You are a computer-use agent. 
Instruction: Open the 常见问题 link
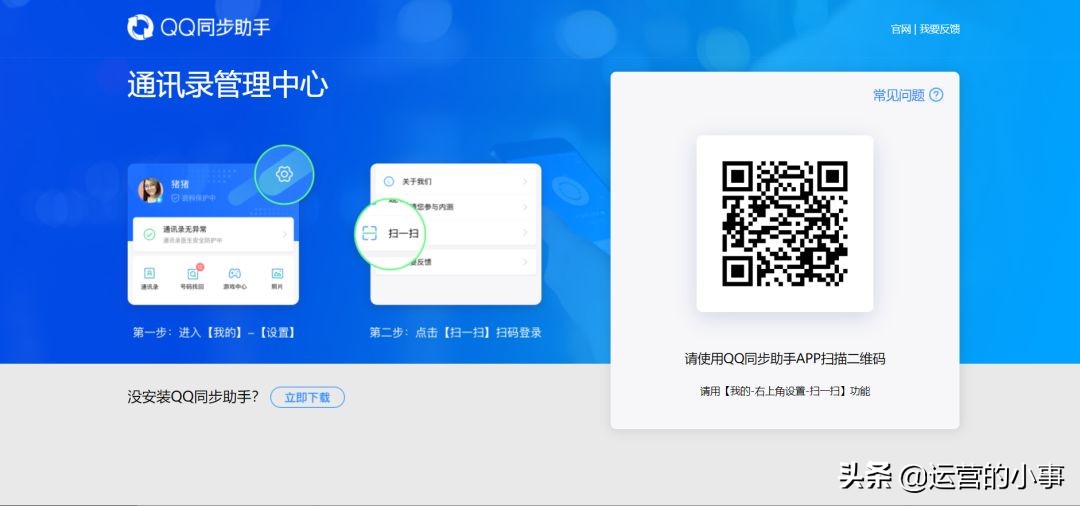[899, 96]
